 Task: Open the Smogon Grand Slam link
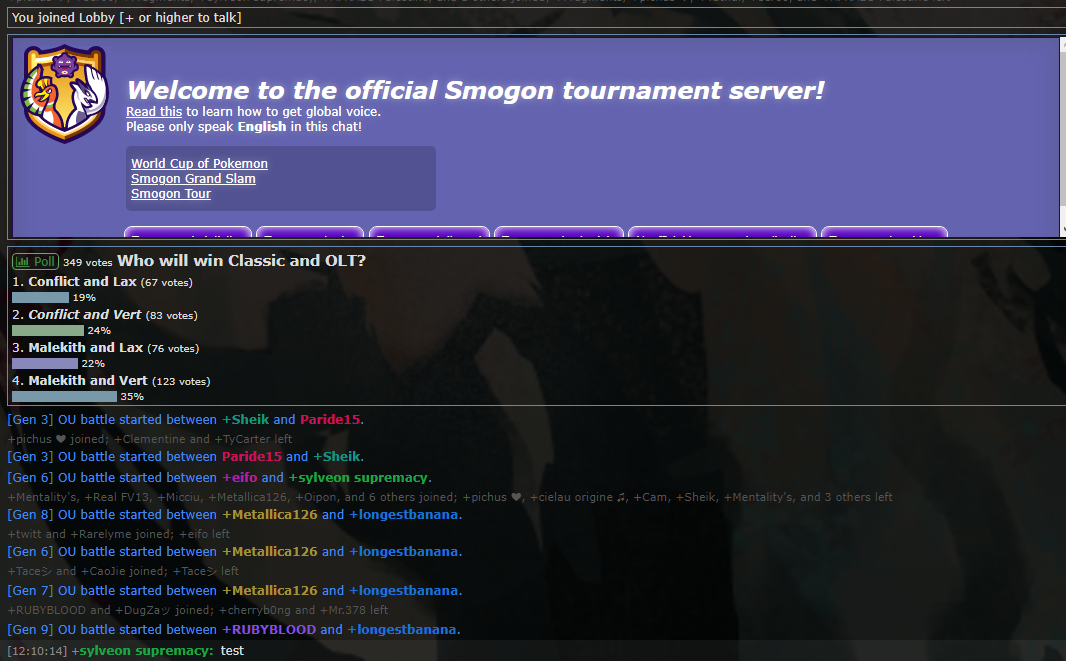click(193, 178)
